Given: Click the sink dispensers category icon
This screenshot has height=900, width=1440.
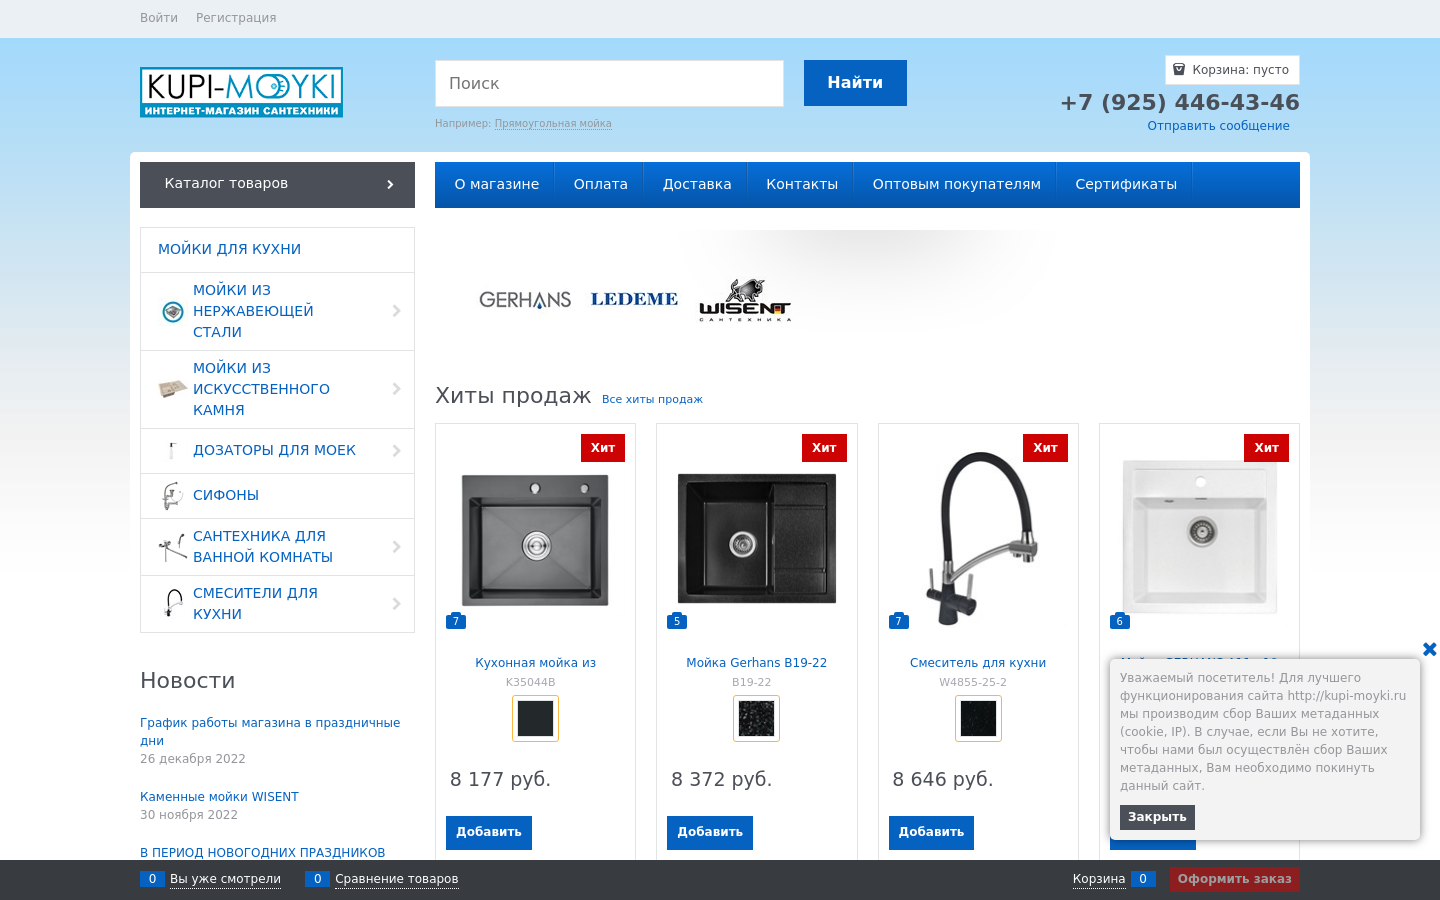Looking at the screenshot, I should tap(173, 451).
